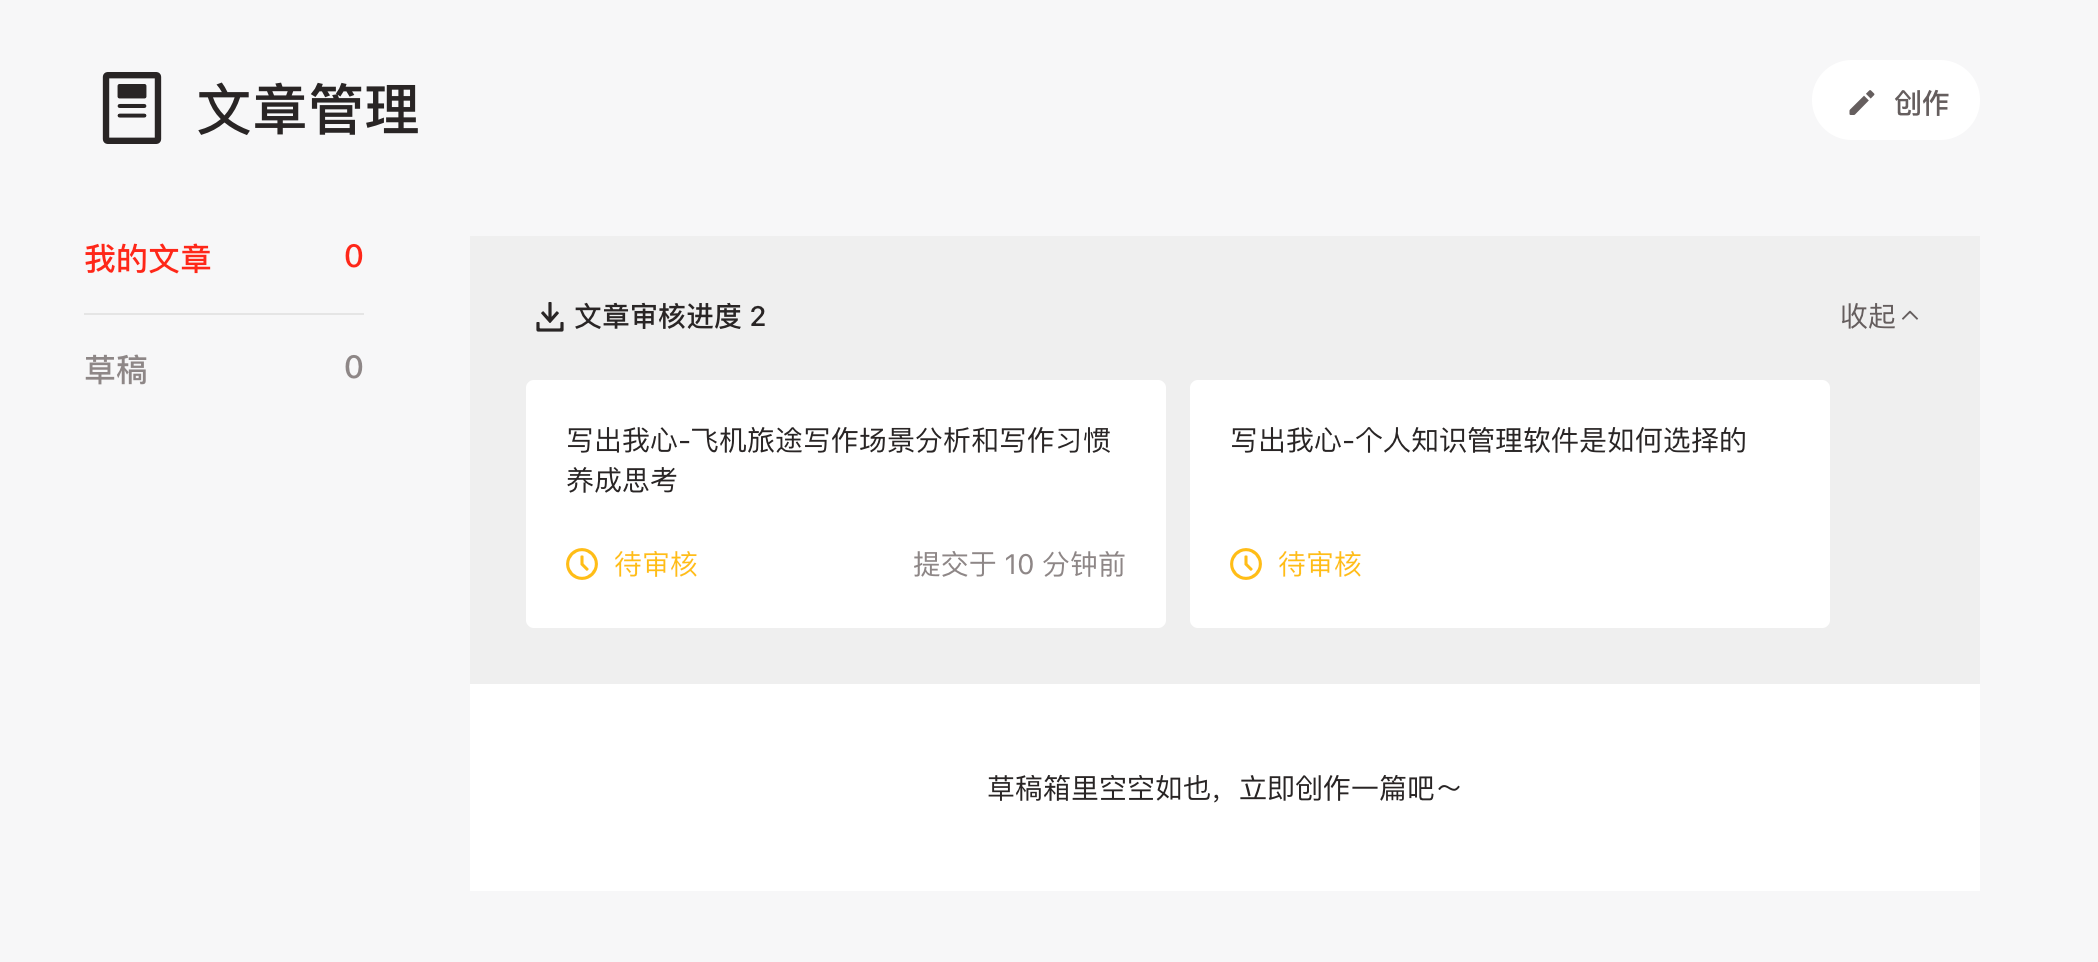The height and width of the screenshot is (962, 2098).
Task: Click the clock icon on first article card
Action: (582, 564)
